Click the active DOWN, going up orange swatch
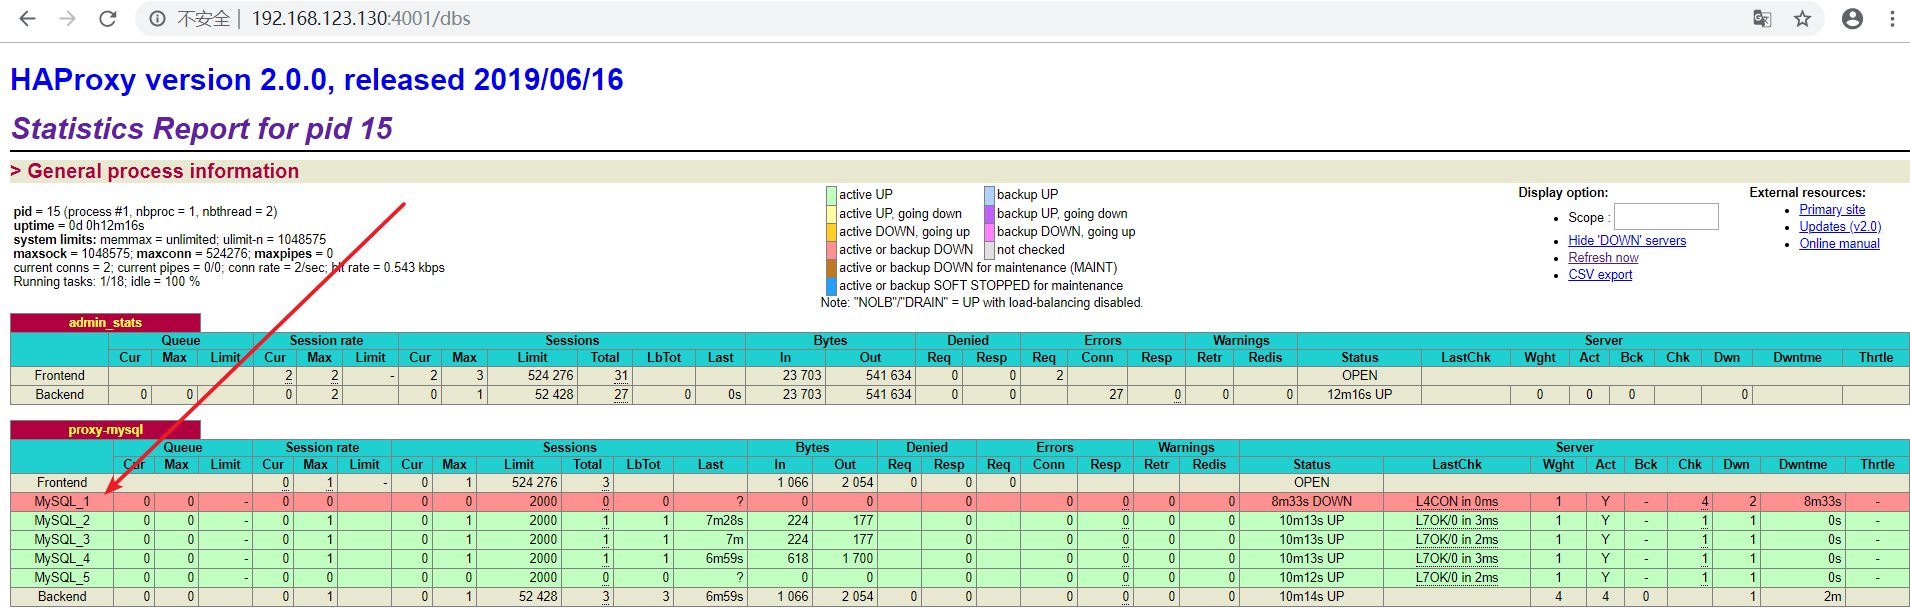 831,232
